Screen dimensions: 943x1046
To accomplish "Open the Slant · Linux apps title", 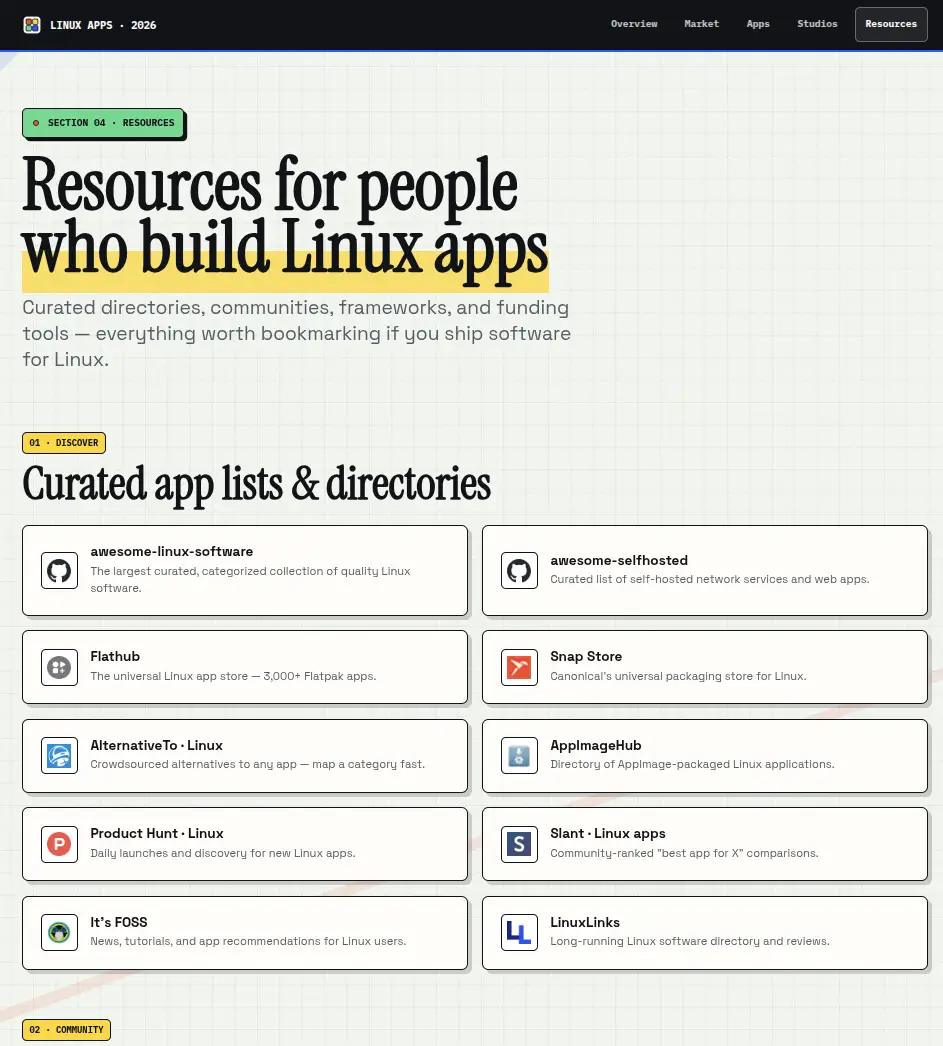I will click(x=608, y=833).
